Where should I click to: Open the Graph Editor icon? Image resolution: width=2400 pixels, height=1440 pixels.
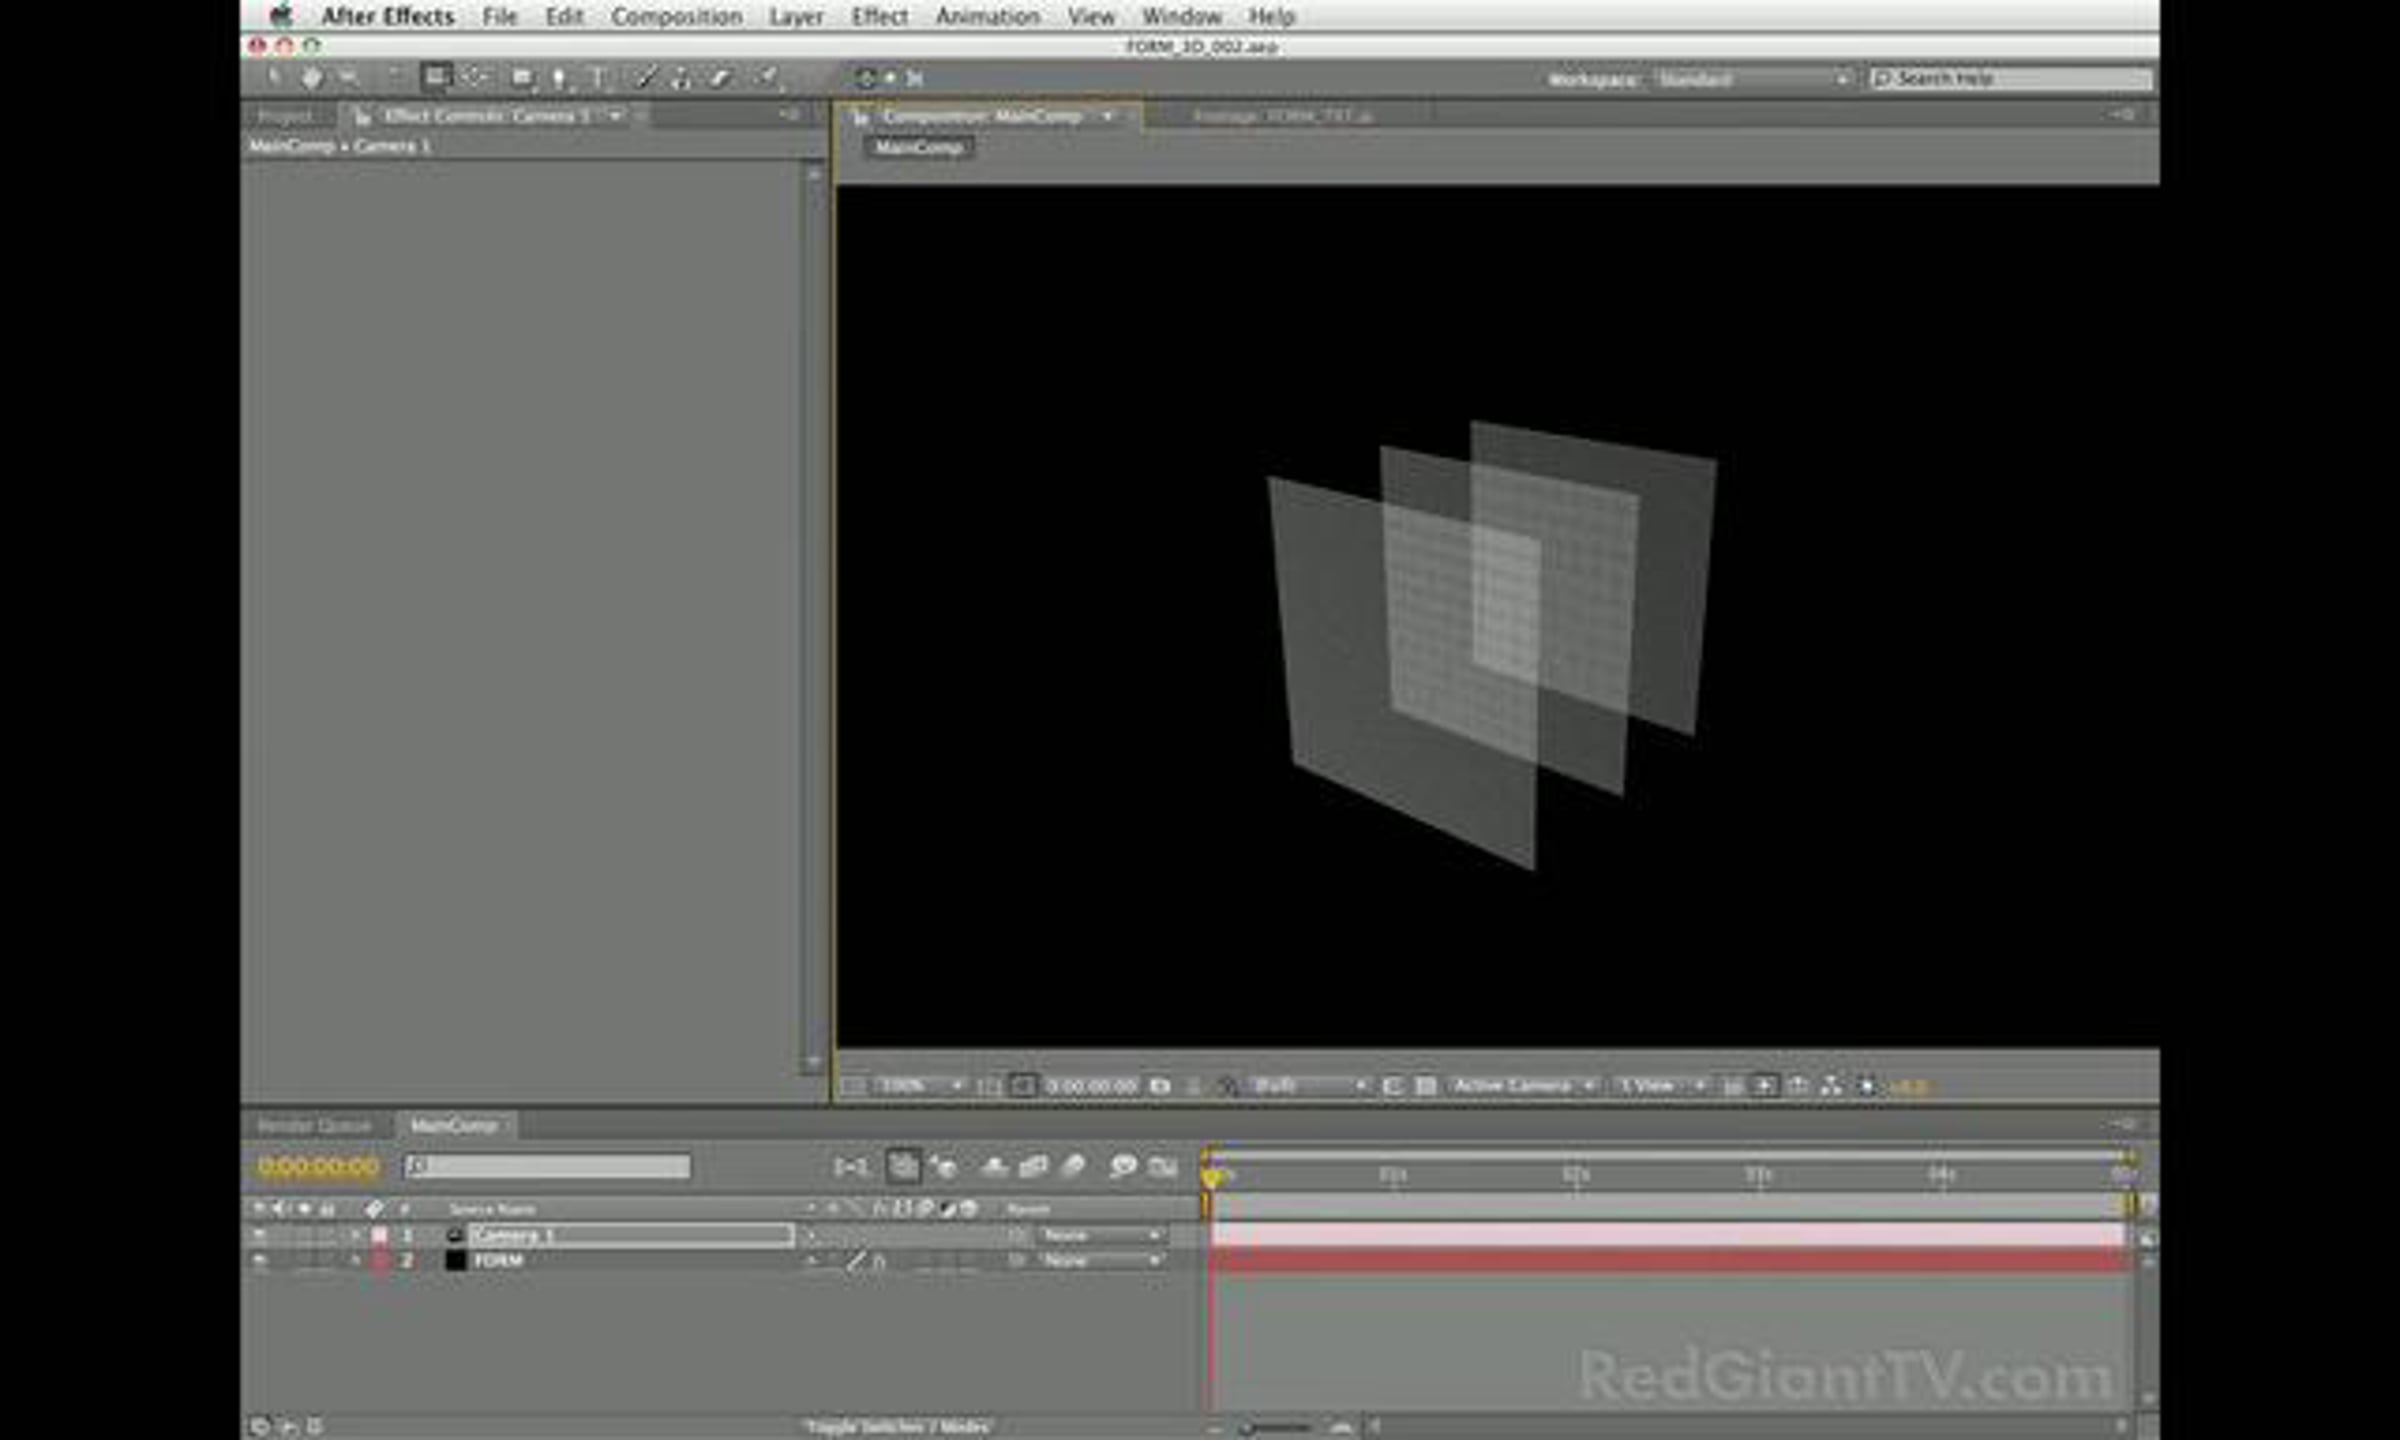1163,1166
